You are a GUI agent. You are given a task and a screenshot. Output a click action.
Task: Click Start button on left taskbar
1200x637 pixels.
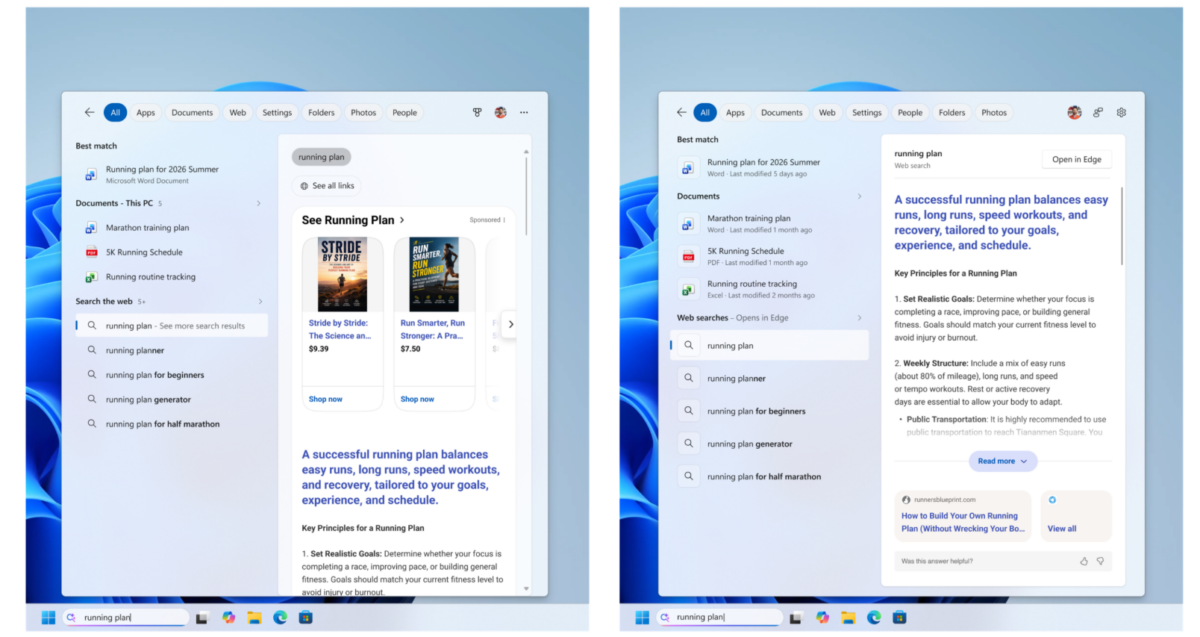pyautogui.click(x=48, y=617)
